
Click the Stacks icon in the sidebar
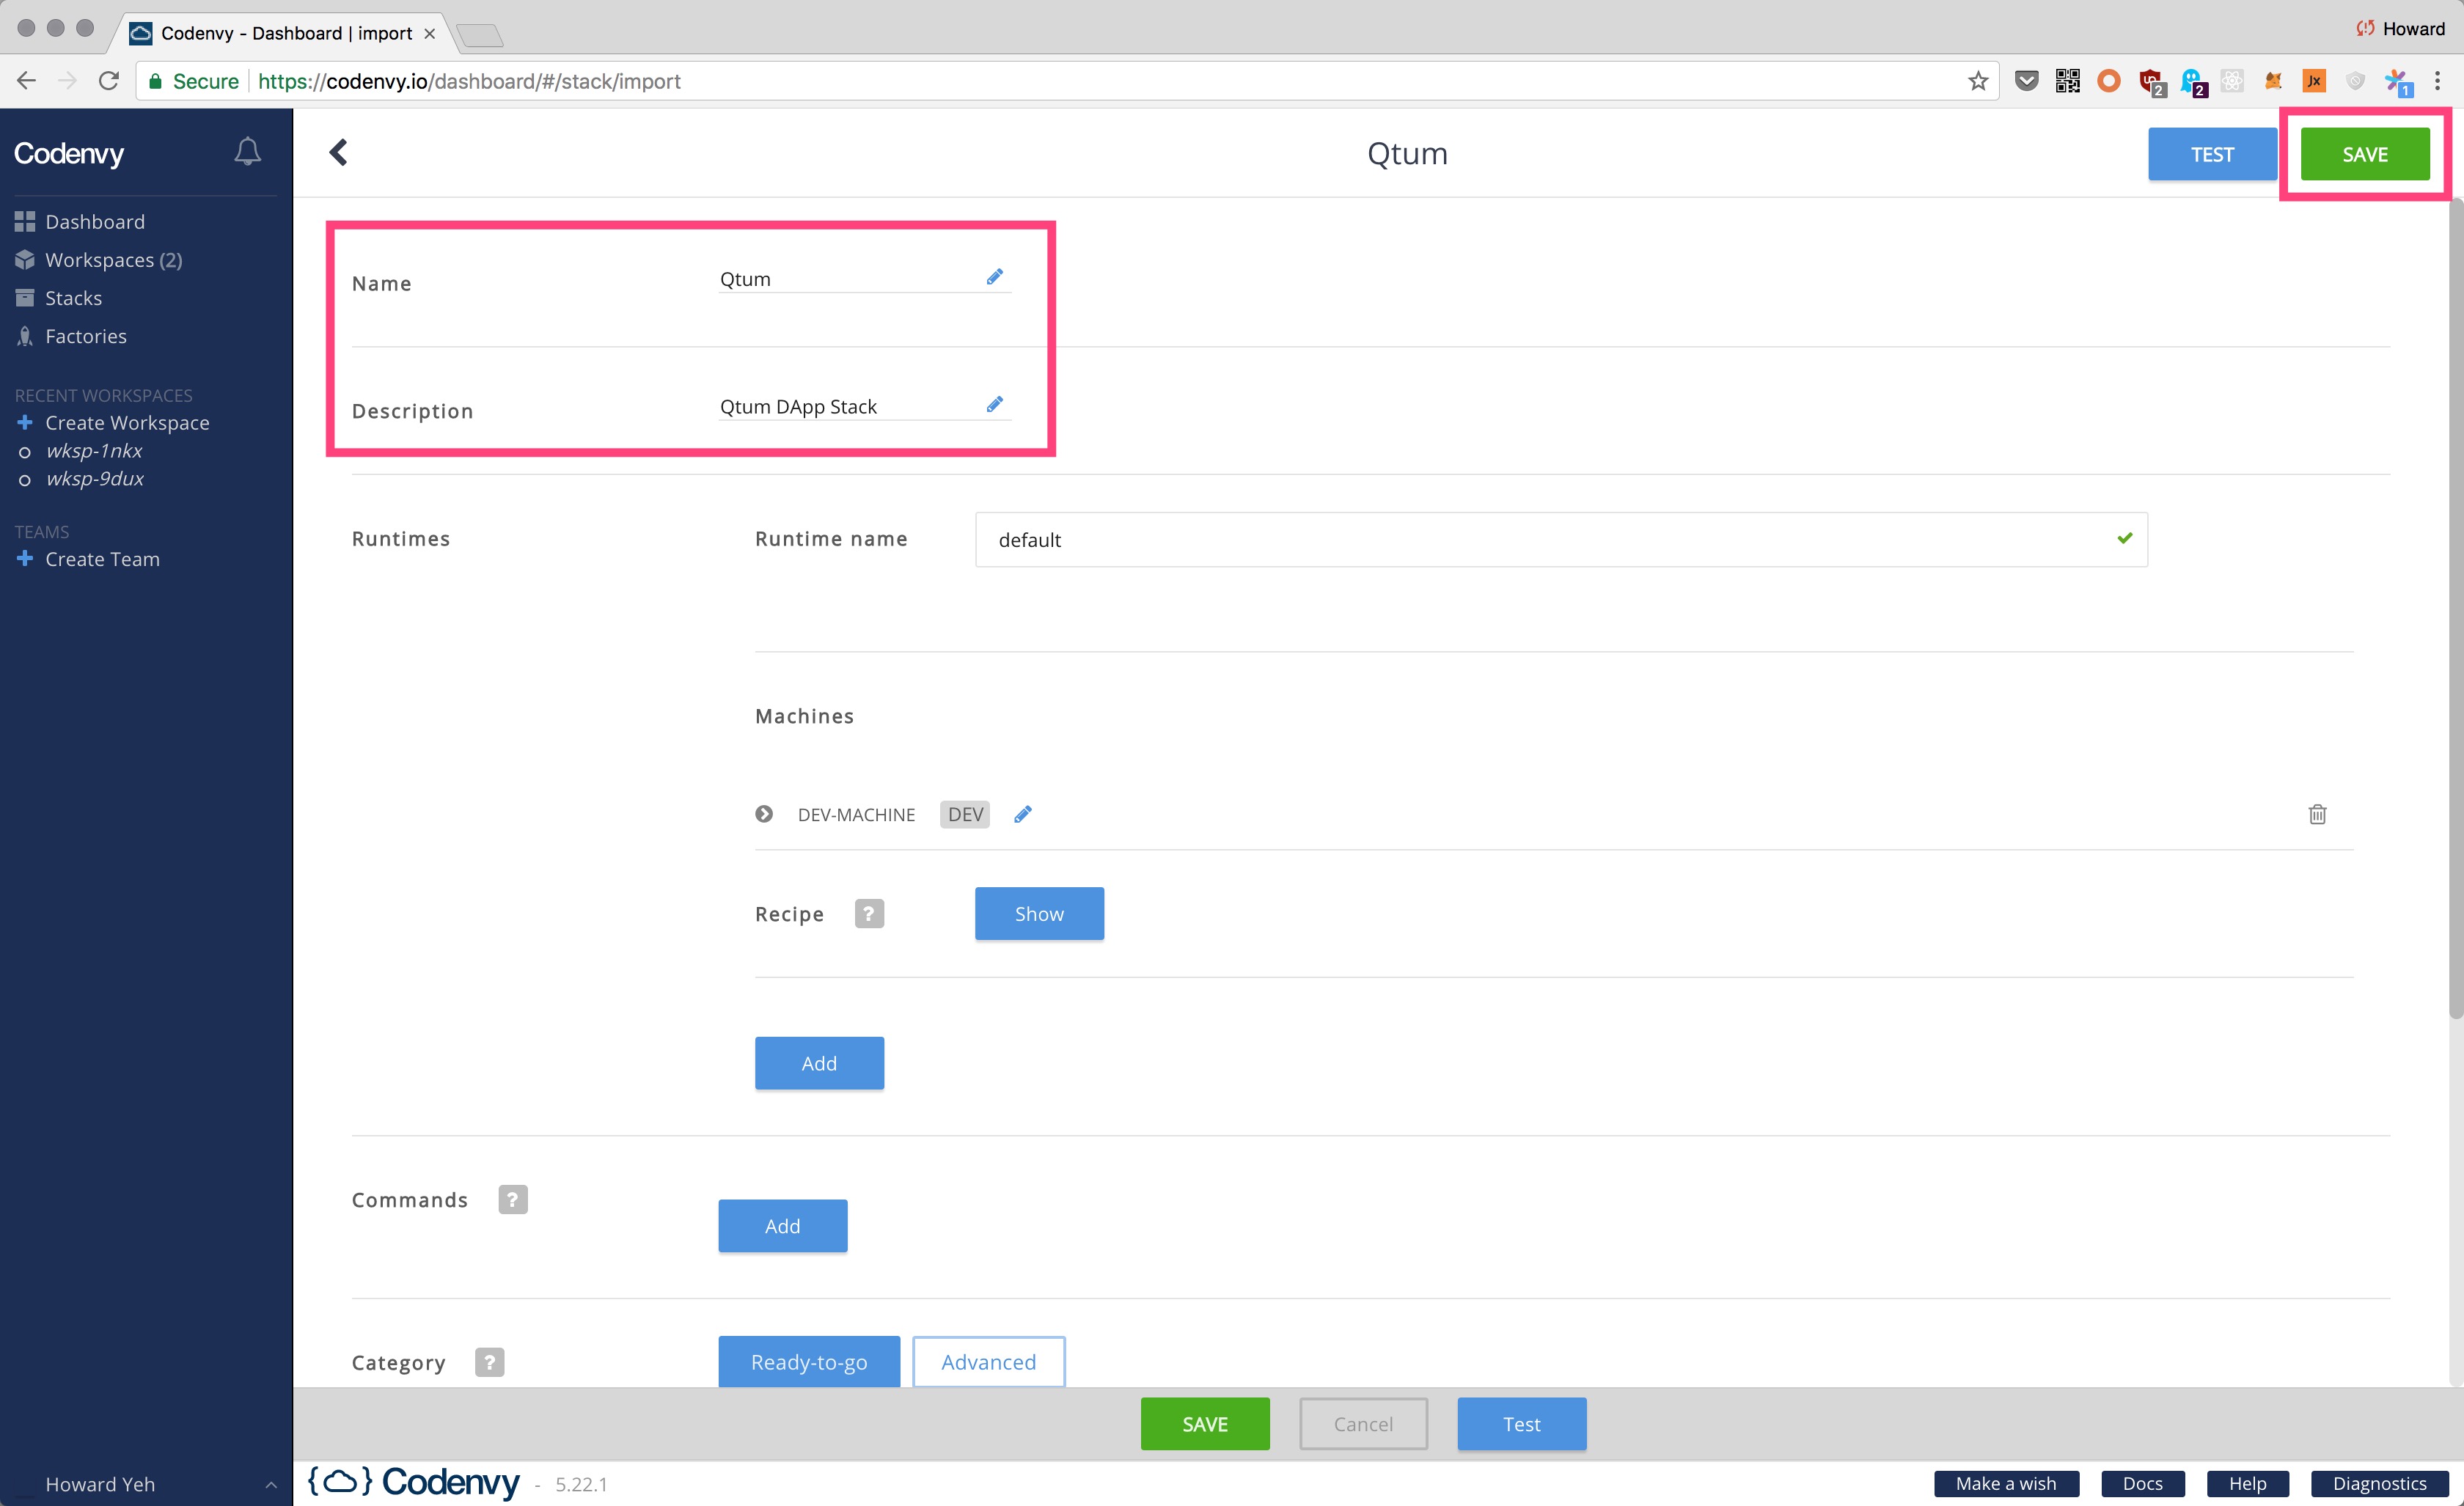click(x=25, y=298)
